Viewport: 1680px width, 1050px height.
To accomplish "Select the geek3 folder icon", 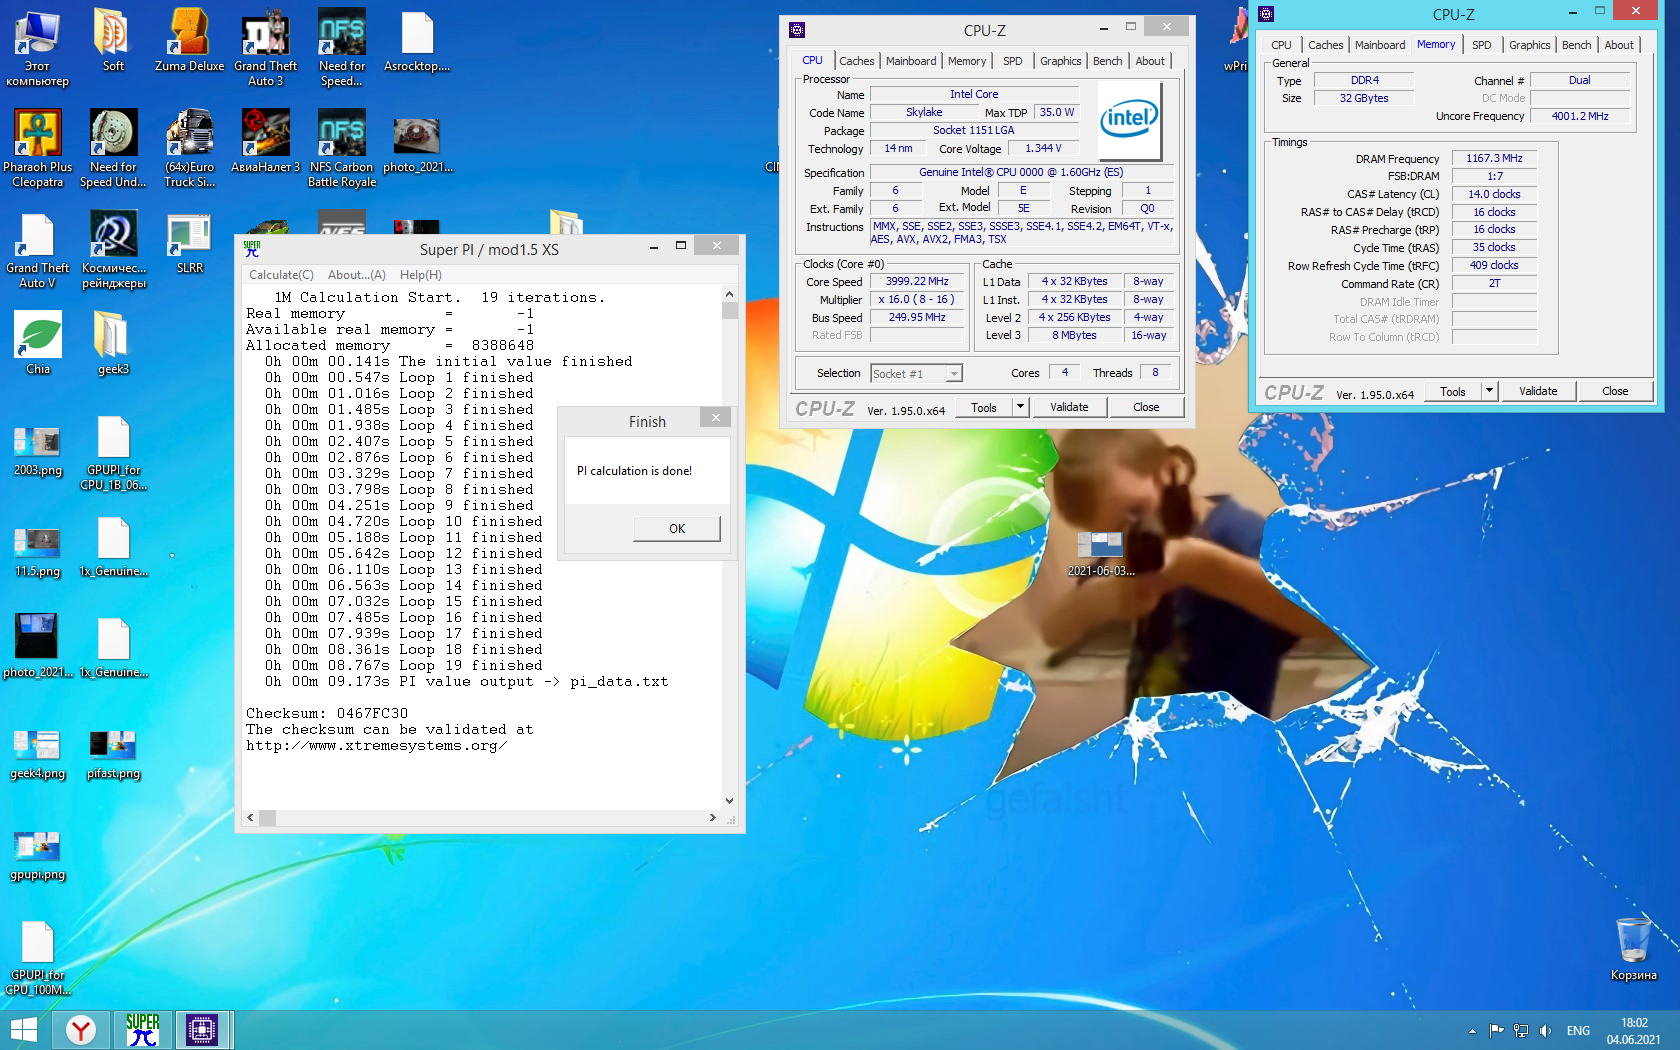I will [113, 343].
